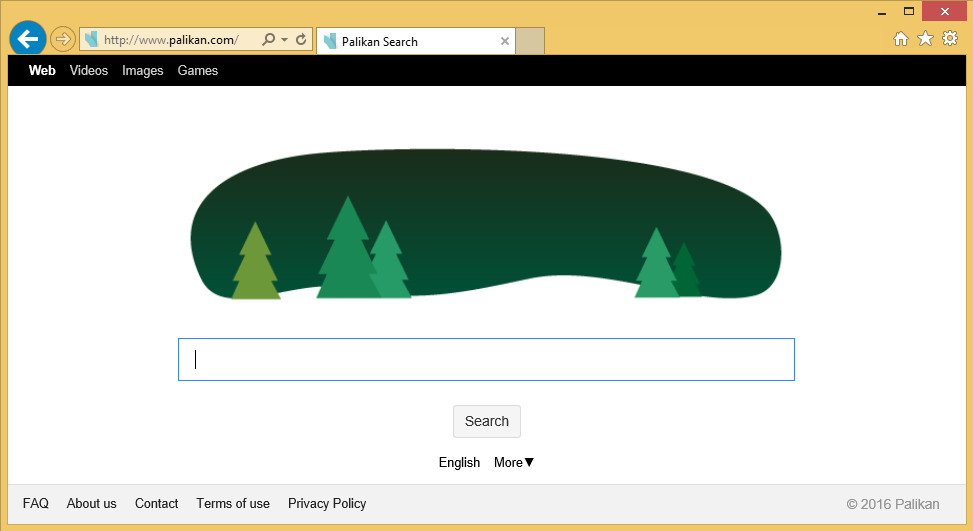
Task: Open Favorites star icon
Action: [925, 39]
